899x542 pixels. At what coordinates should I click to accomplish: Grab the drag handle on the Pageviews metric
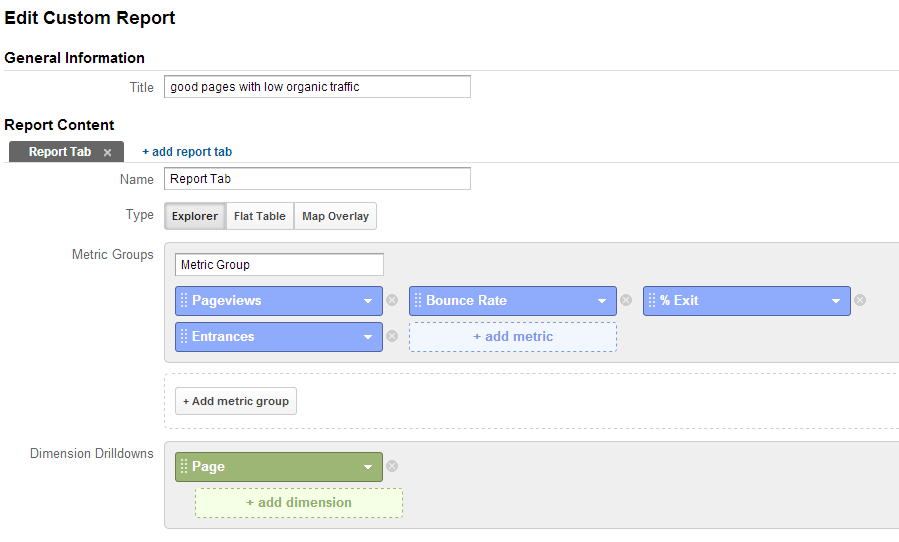pos(184,300)
